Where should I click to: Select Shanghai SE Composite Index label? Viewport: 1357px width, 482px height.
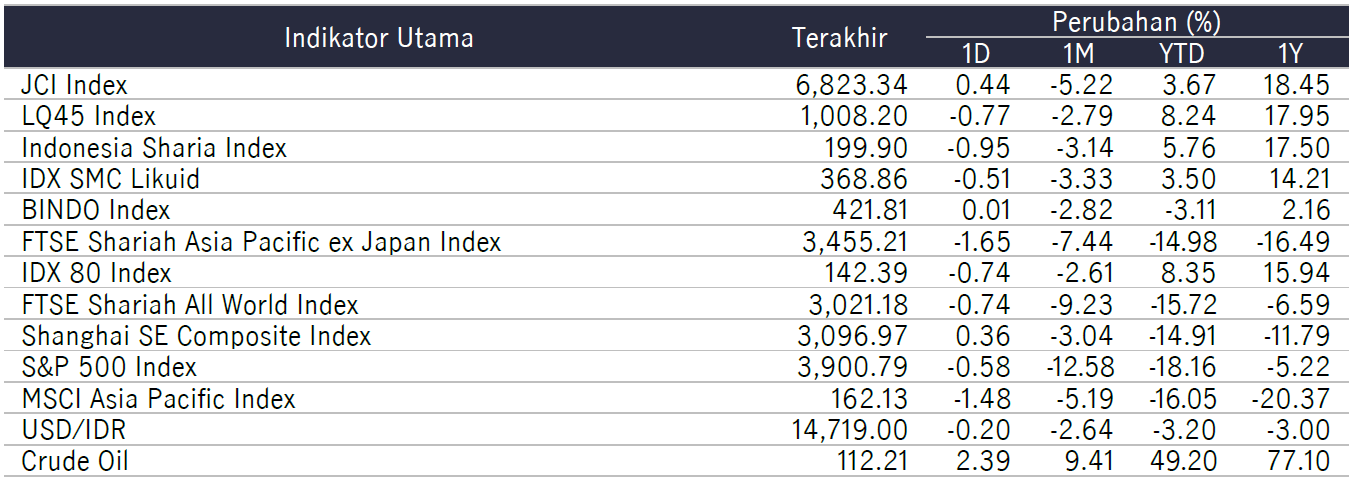[x=196, y=336]
